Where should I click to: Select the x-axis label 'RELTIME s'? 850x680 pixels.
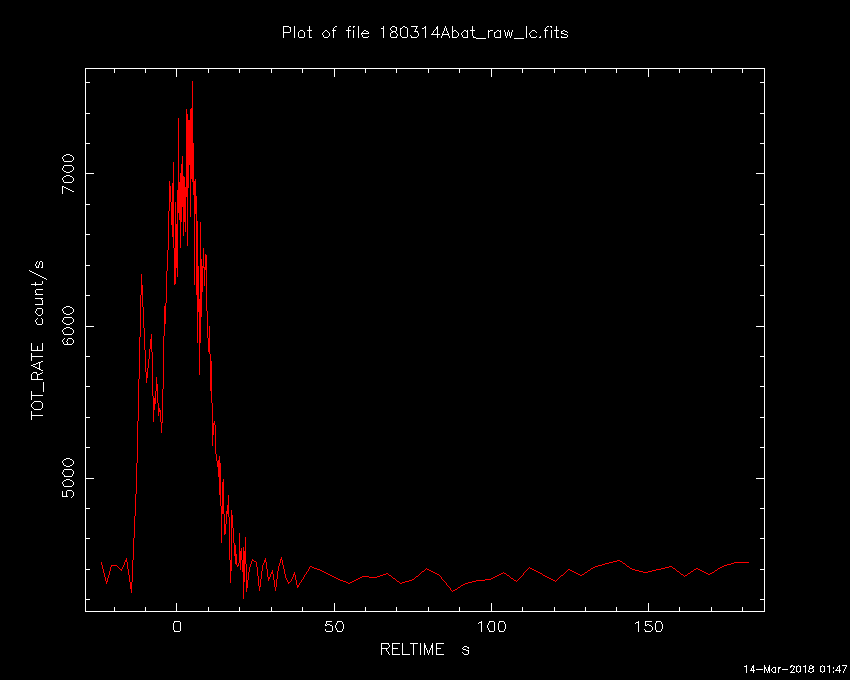point(424,649)
